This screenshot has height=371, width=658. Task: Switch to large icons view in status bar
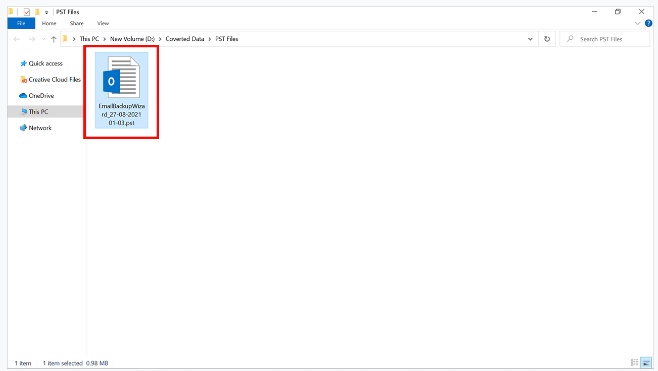coord(647,363)
